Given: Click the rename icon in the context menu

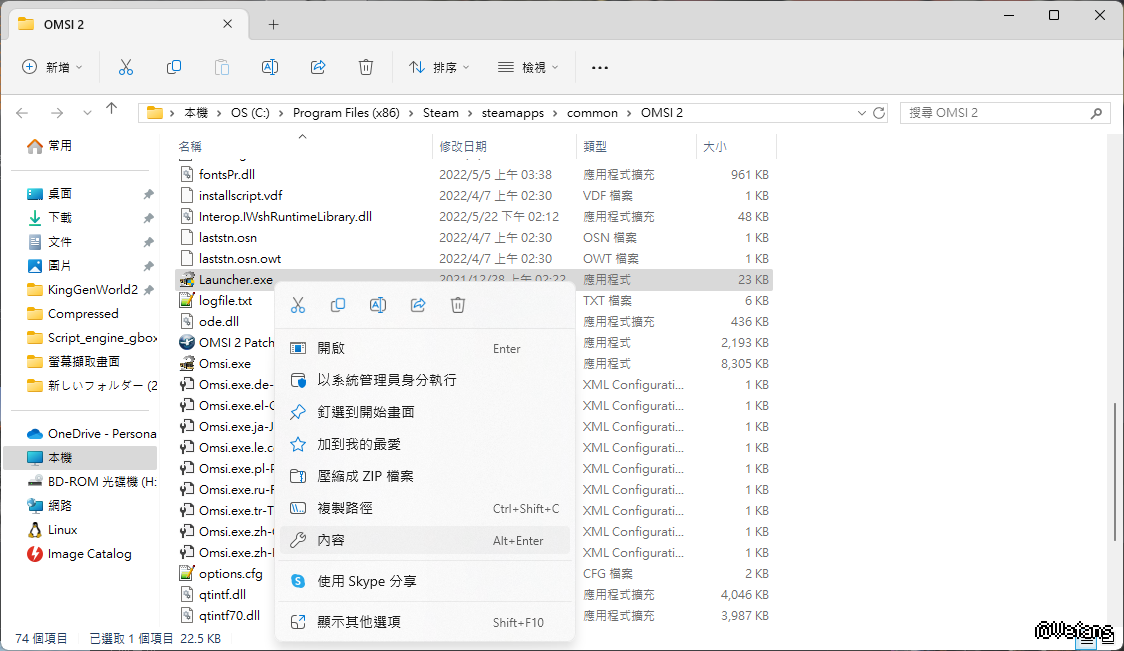Looking at the screenshot, I should 378,305.
